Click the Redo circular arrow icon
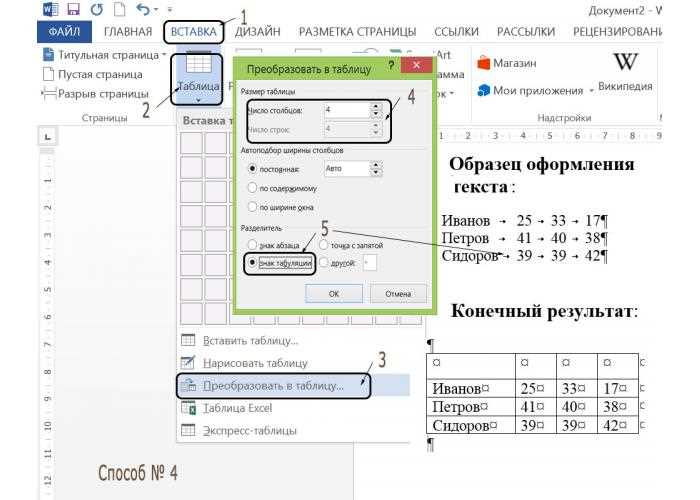 click(x=96, y=9)
